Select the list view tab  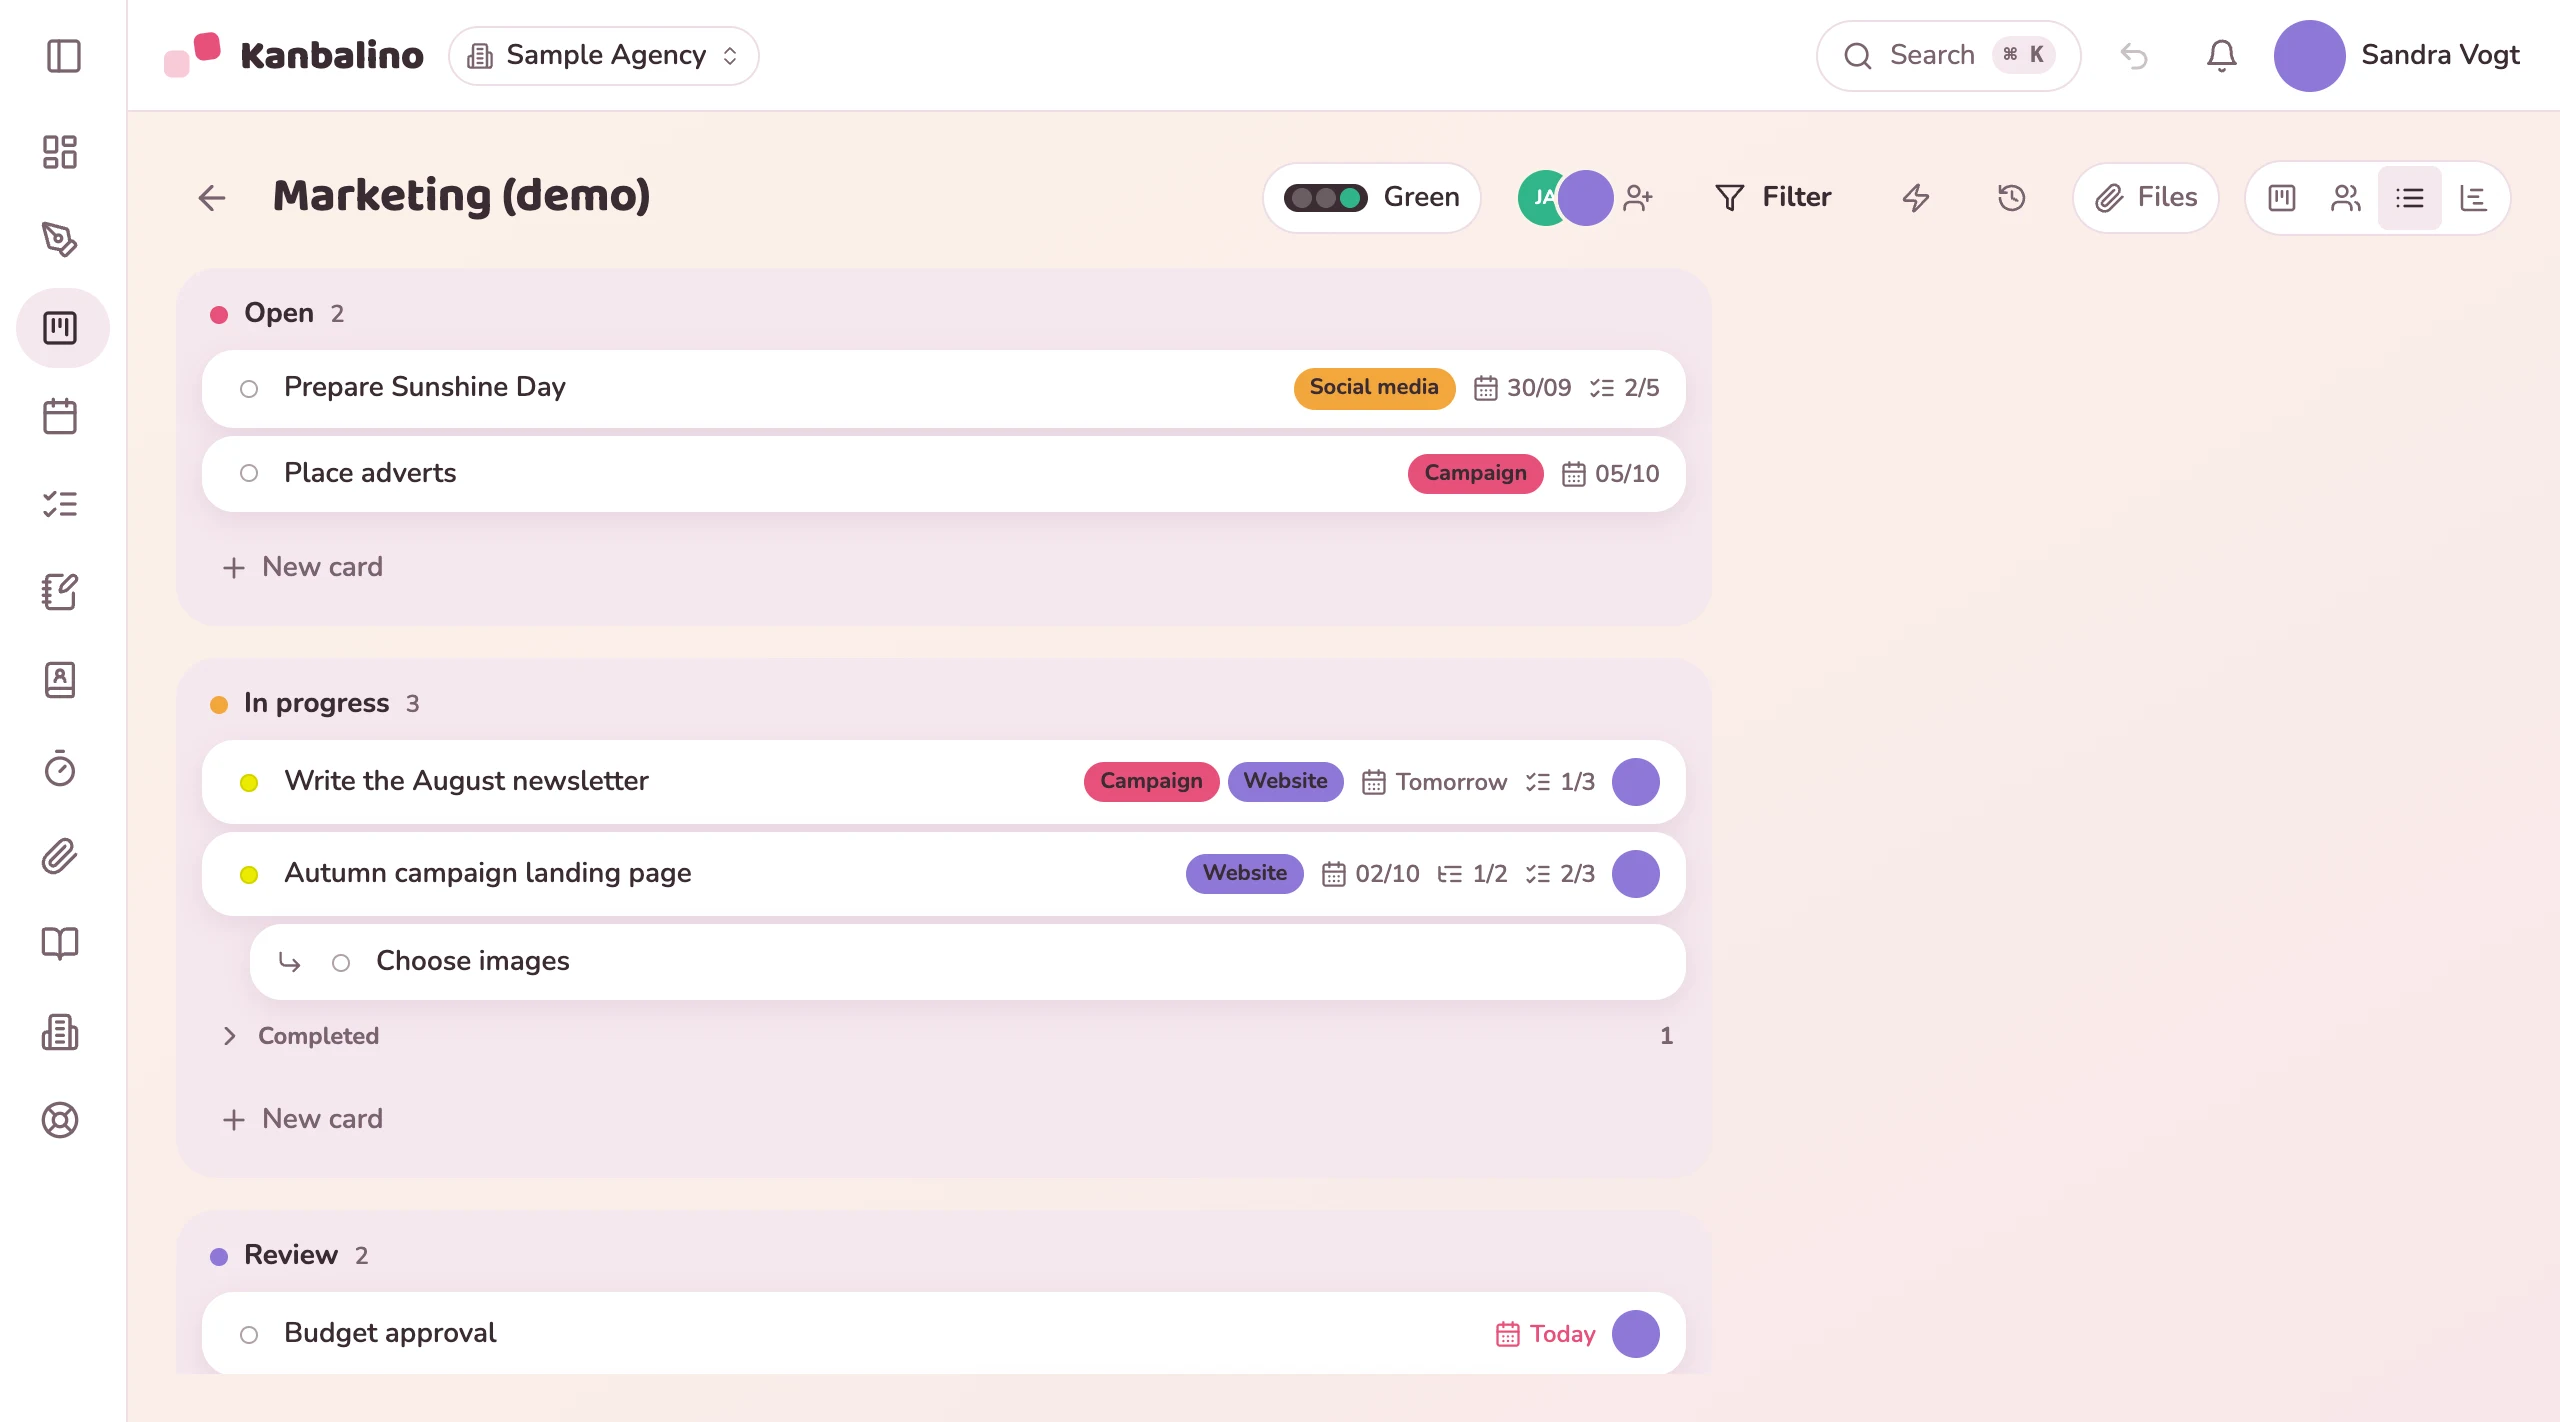click(2410, 198)
